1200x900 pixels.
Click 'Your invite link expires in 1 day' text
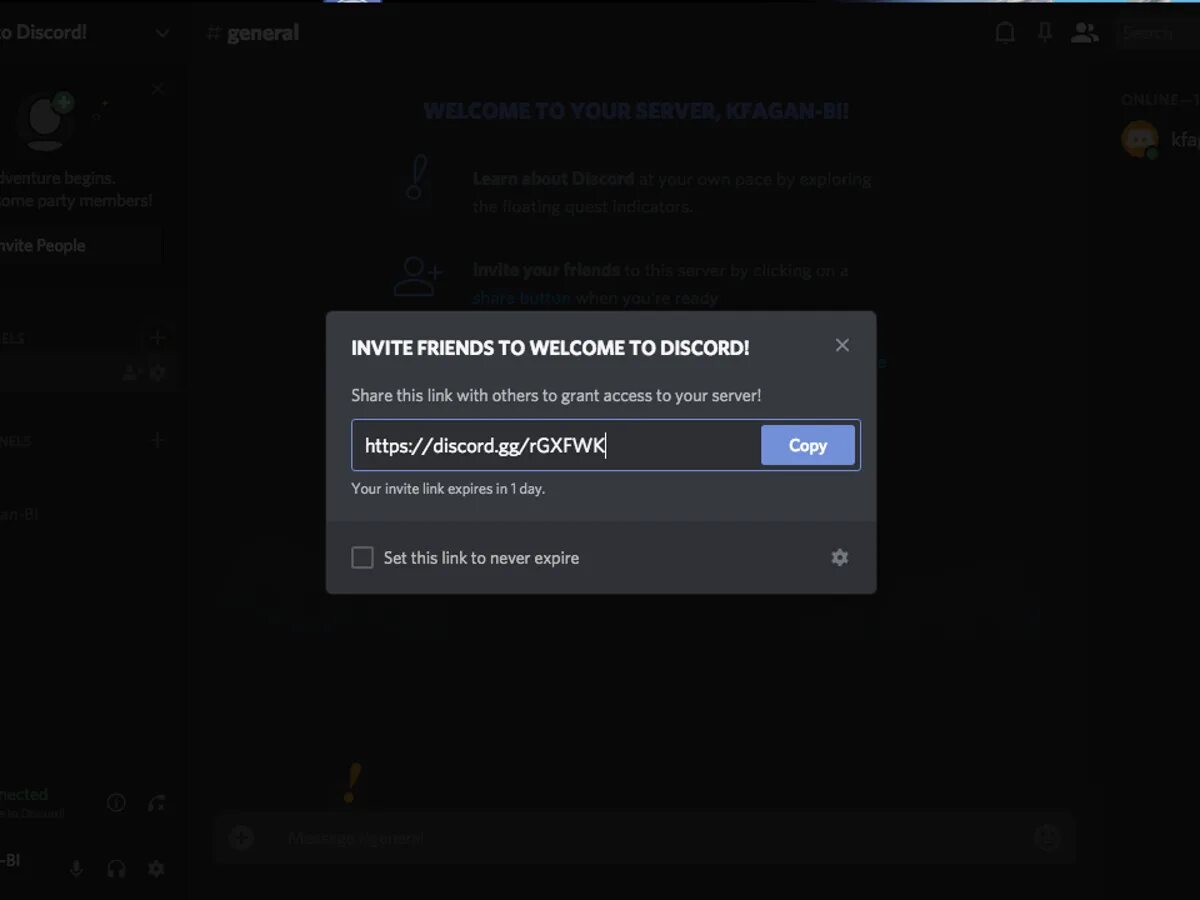(x=448, y=489)
